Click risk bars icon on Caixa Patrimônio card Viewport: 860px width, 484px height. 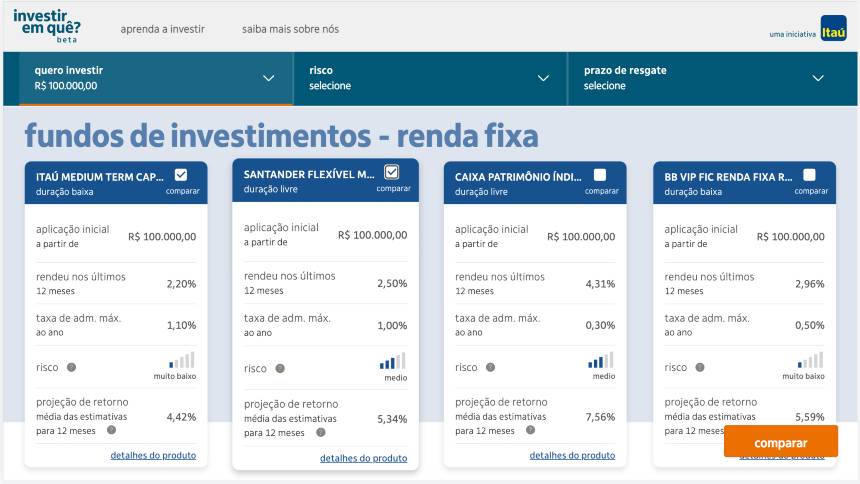[601, 360]
